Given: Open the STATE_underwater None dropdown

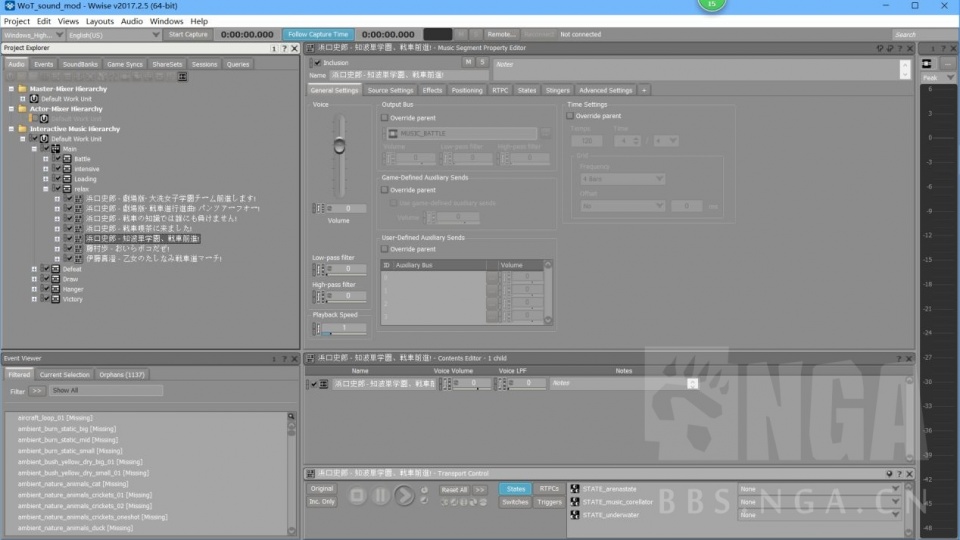Looking at the screenshot, I should tap(820, 515).
